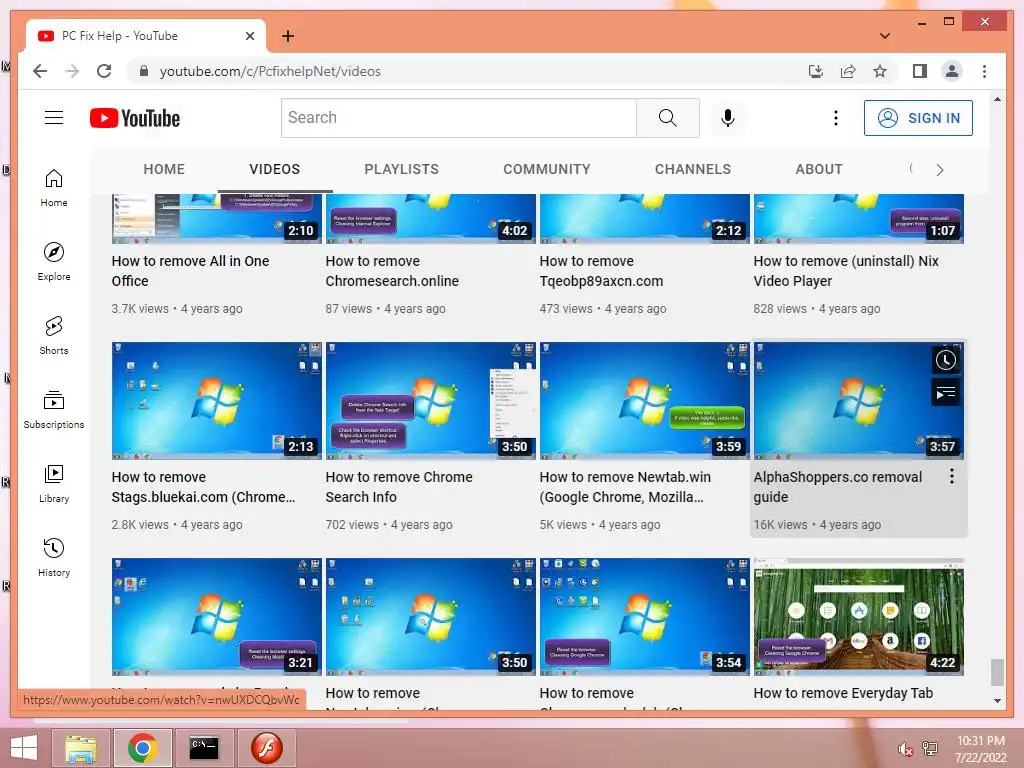Click the share page icon in address bar
This screenshot has height=768, width=1024.
[x=848, y=71]
